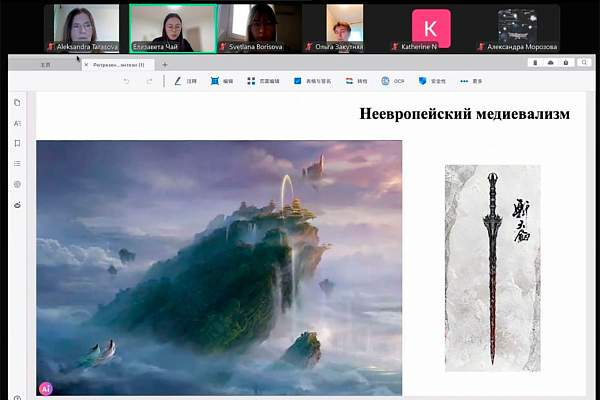Viewport: 600px width, 400px height.
Task: Click the cloud icon in title bar
Action: tap(550, 62)
